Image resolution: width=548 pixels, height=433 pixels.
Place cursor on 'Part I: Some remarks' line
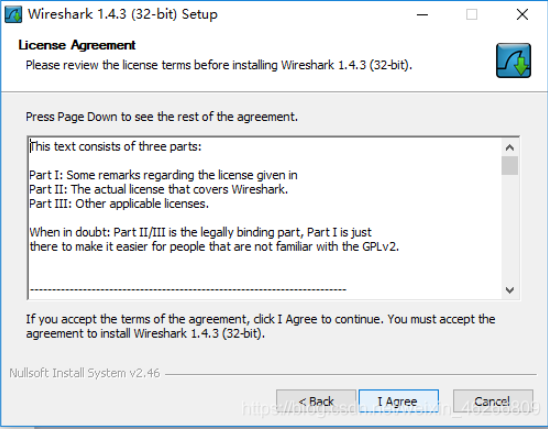point(163,175)
